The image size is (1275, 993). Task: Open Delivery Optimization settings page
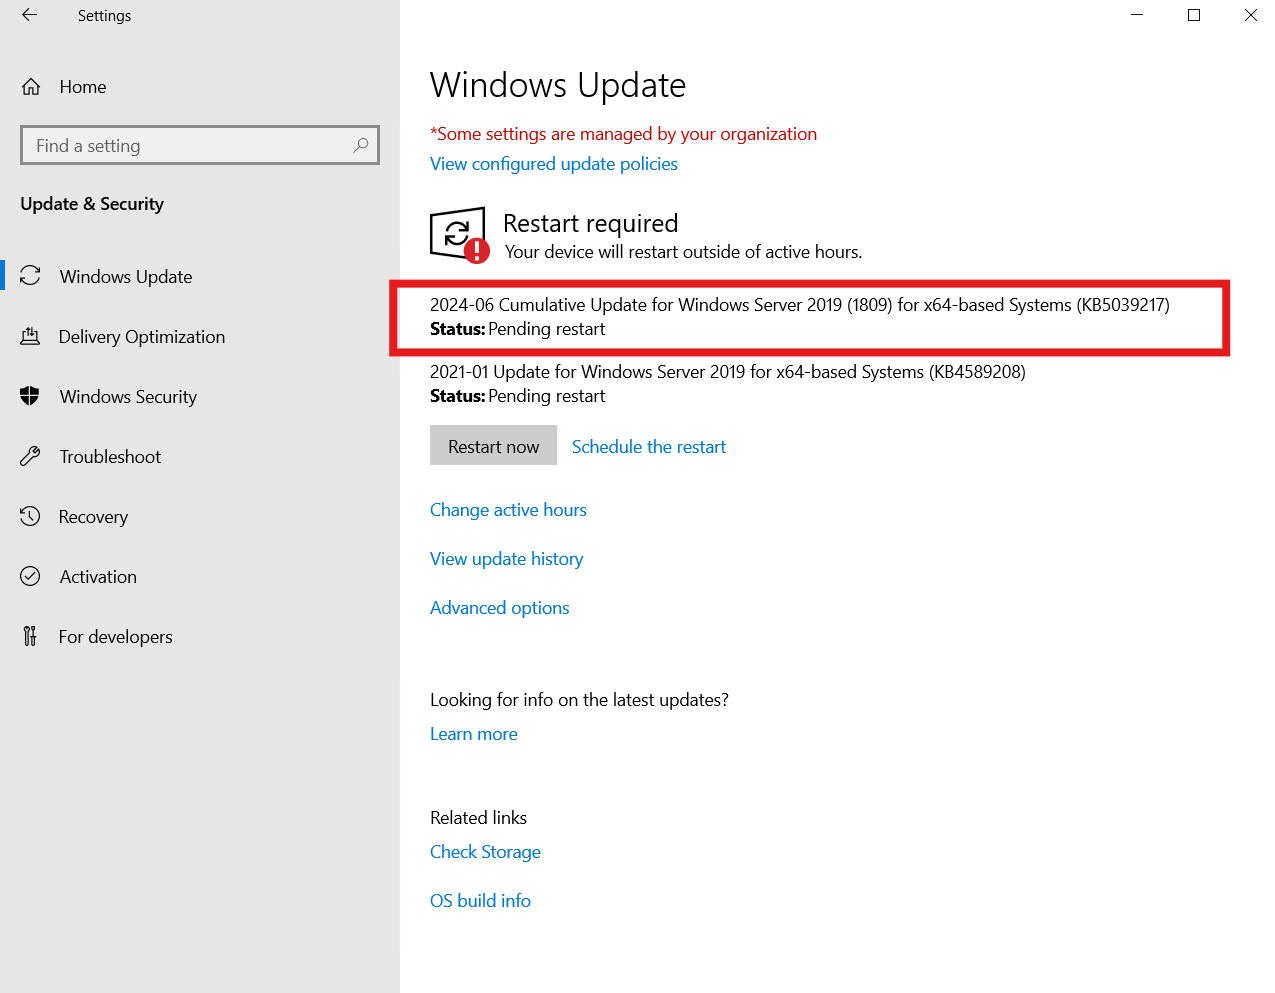[x=142, y=337]
